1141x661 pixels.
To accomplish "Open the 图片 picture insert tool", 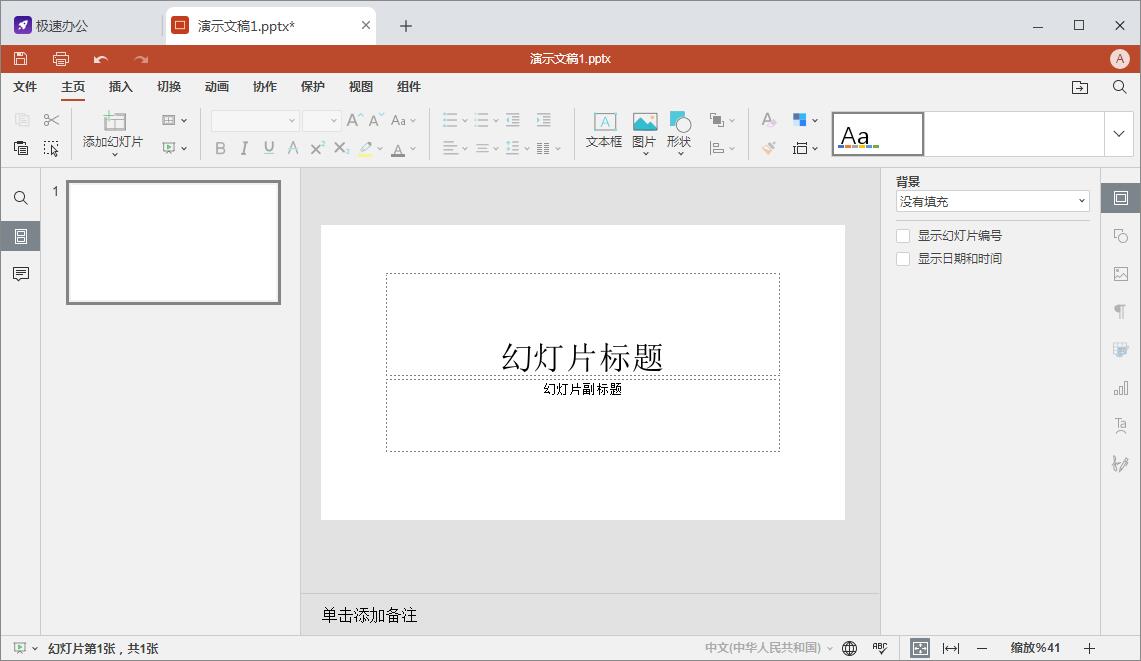I will (x=644, y=132).
